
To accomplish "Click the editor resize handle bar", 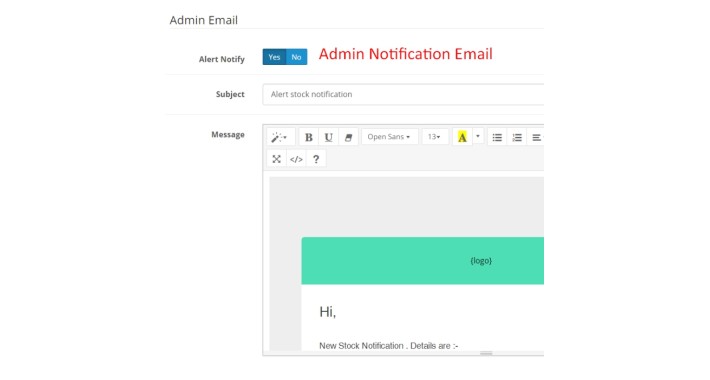I will click(x=486, y=353).
